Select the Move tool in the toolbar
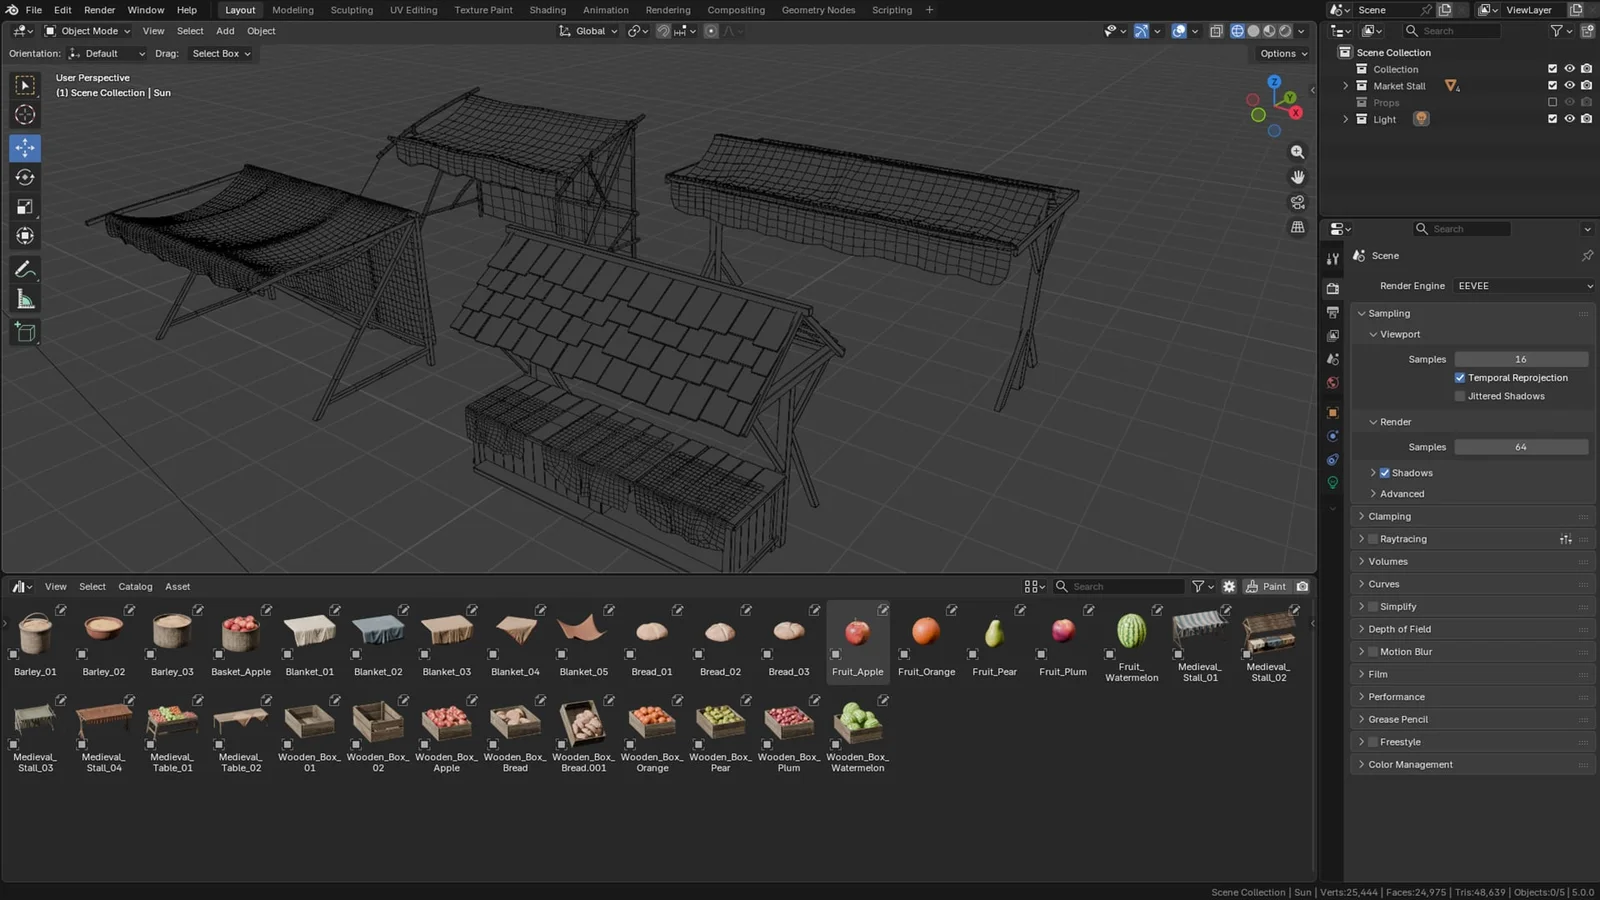 25,147
